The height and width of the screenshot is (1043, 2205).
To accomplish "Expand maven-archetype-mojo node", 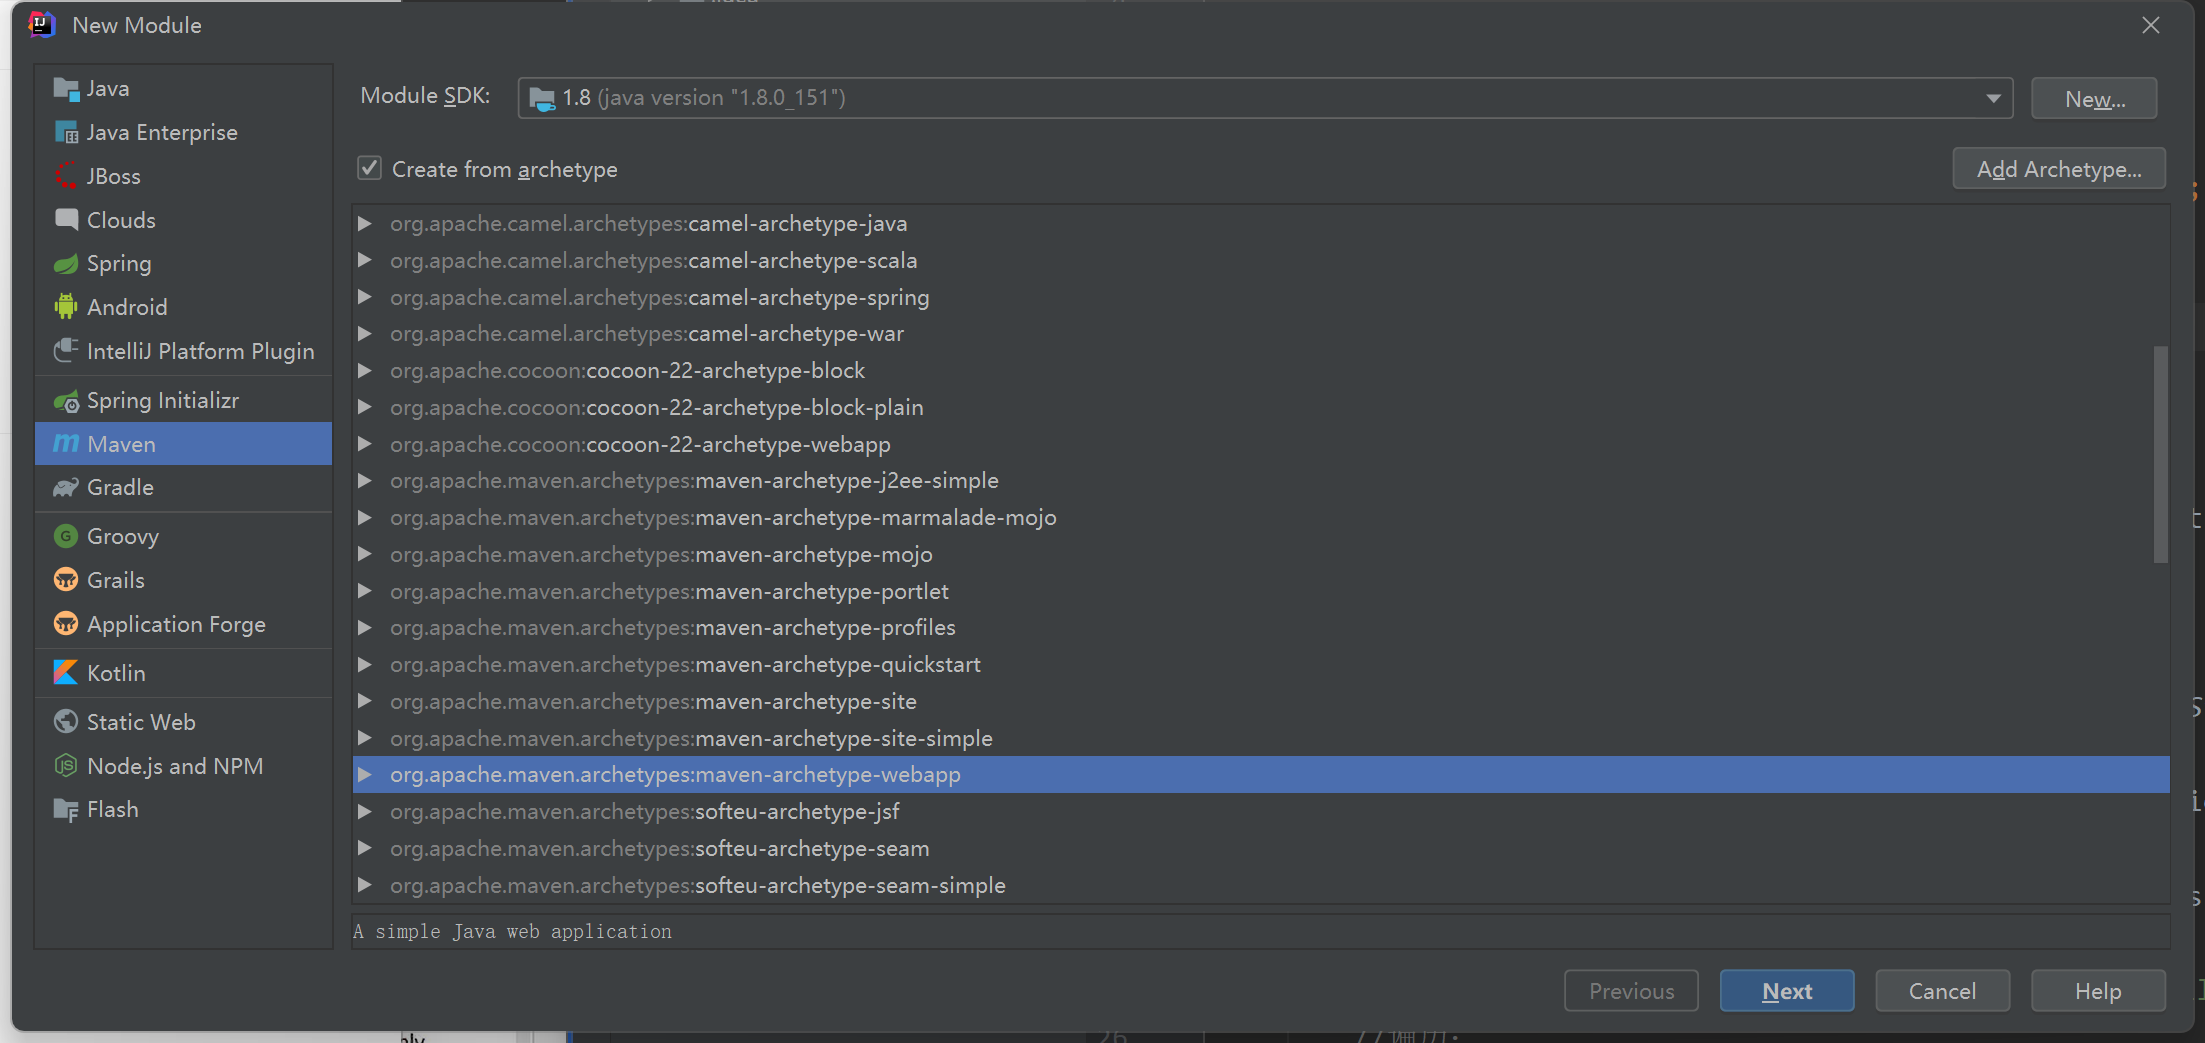I will click(x=365, y=554).
